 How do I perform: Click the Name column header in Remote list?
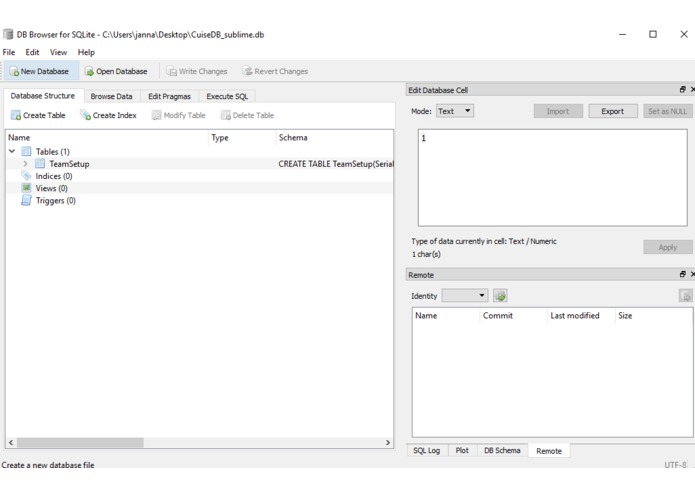point(446,315)
